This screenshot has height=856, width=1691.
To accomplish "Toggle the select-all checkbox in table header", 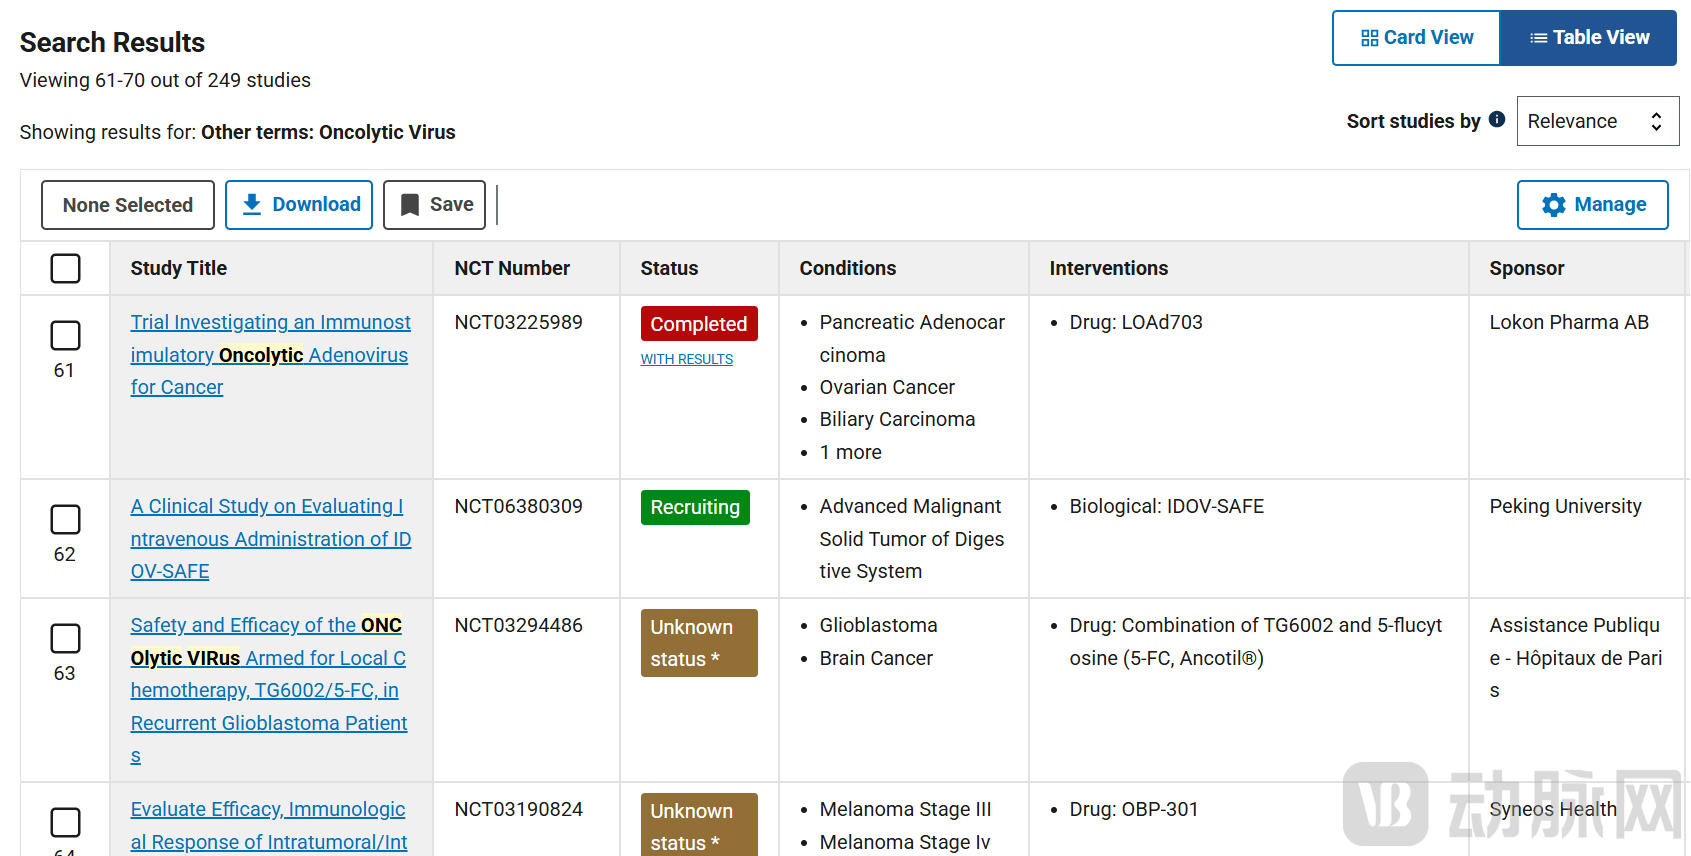I will (x=65, y=268).
